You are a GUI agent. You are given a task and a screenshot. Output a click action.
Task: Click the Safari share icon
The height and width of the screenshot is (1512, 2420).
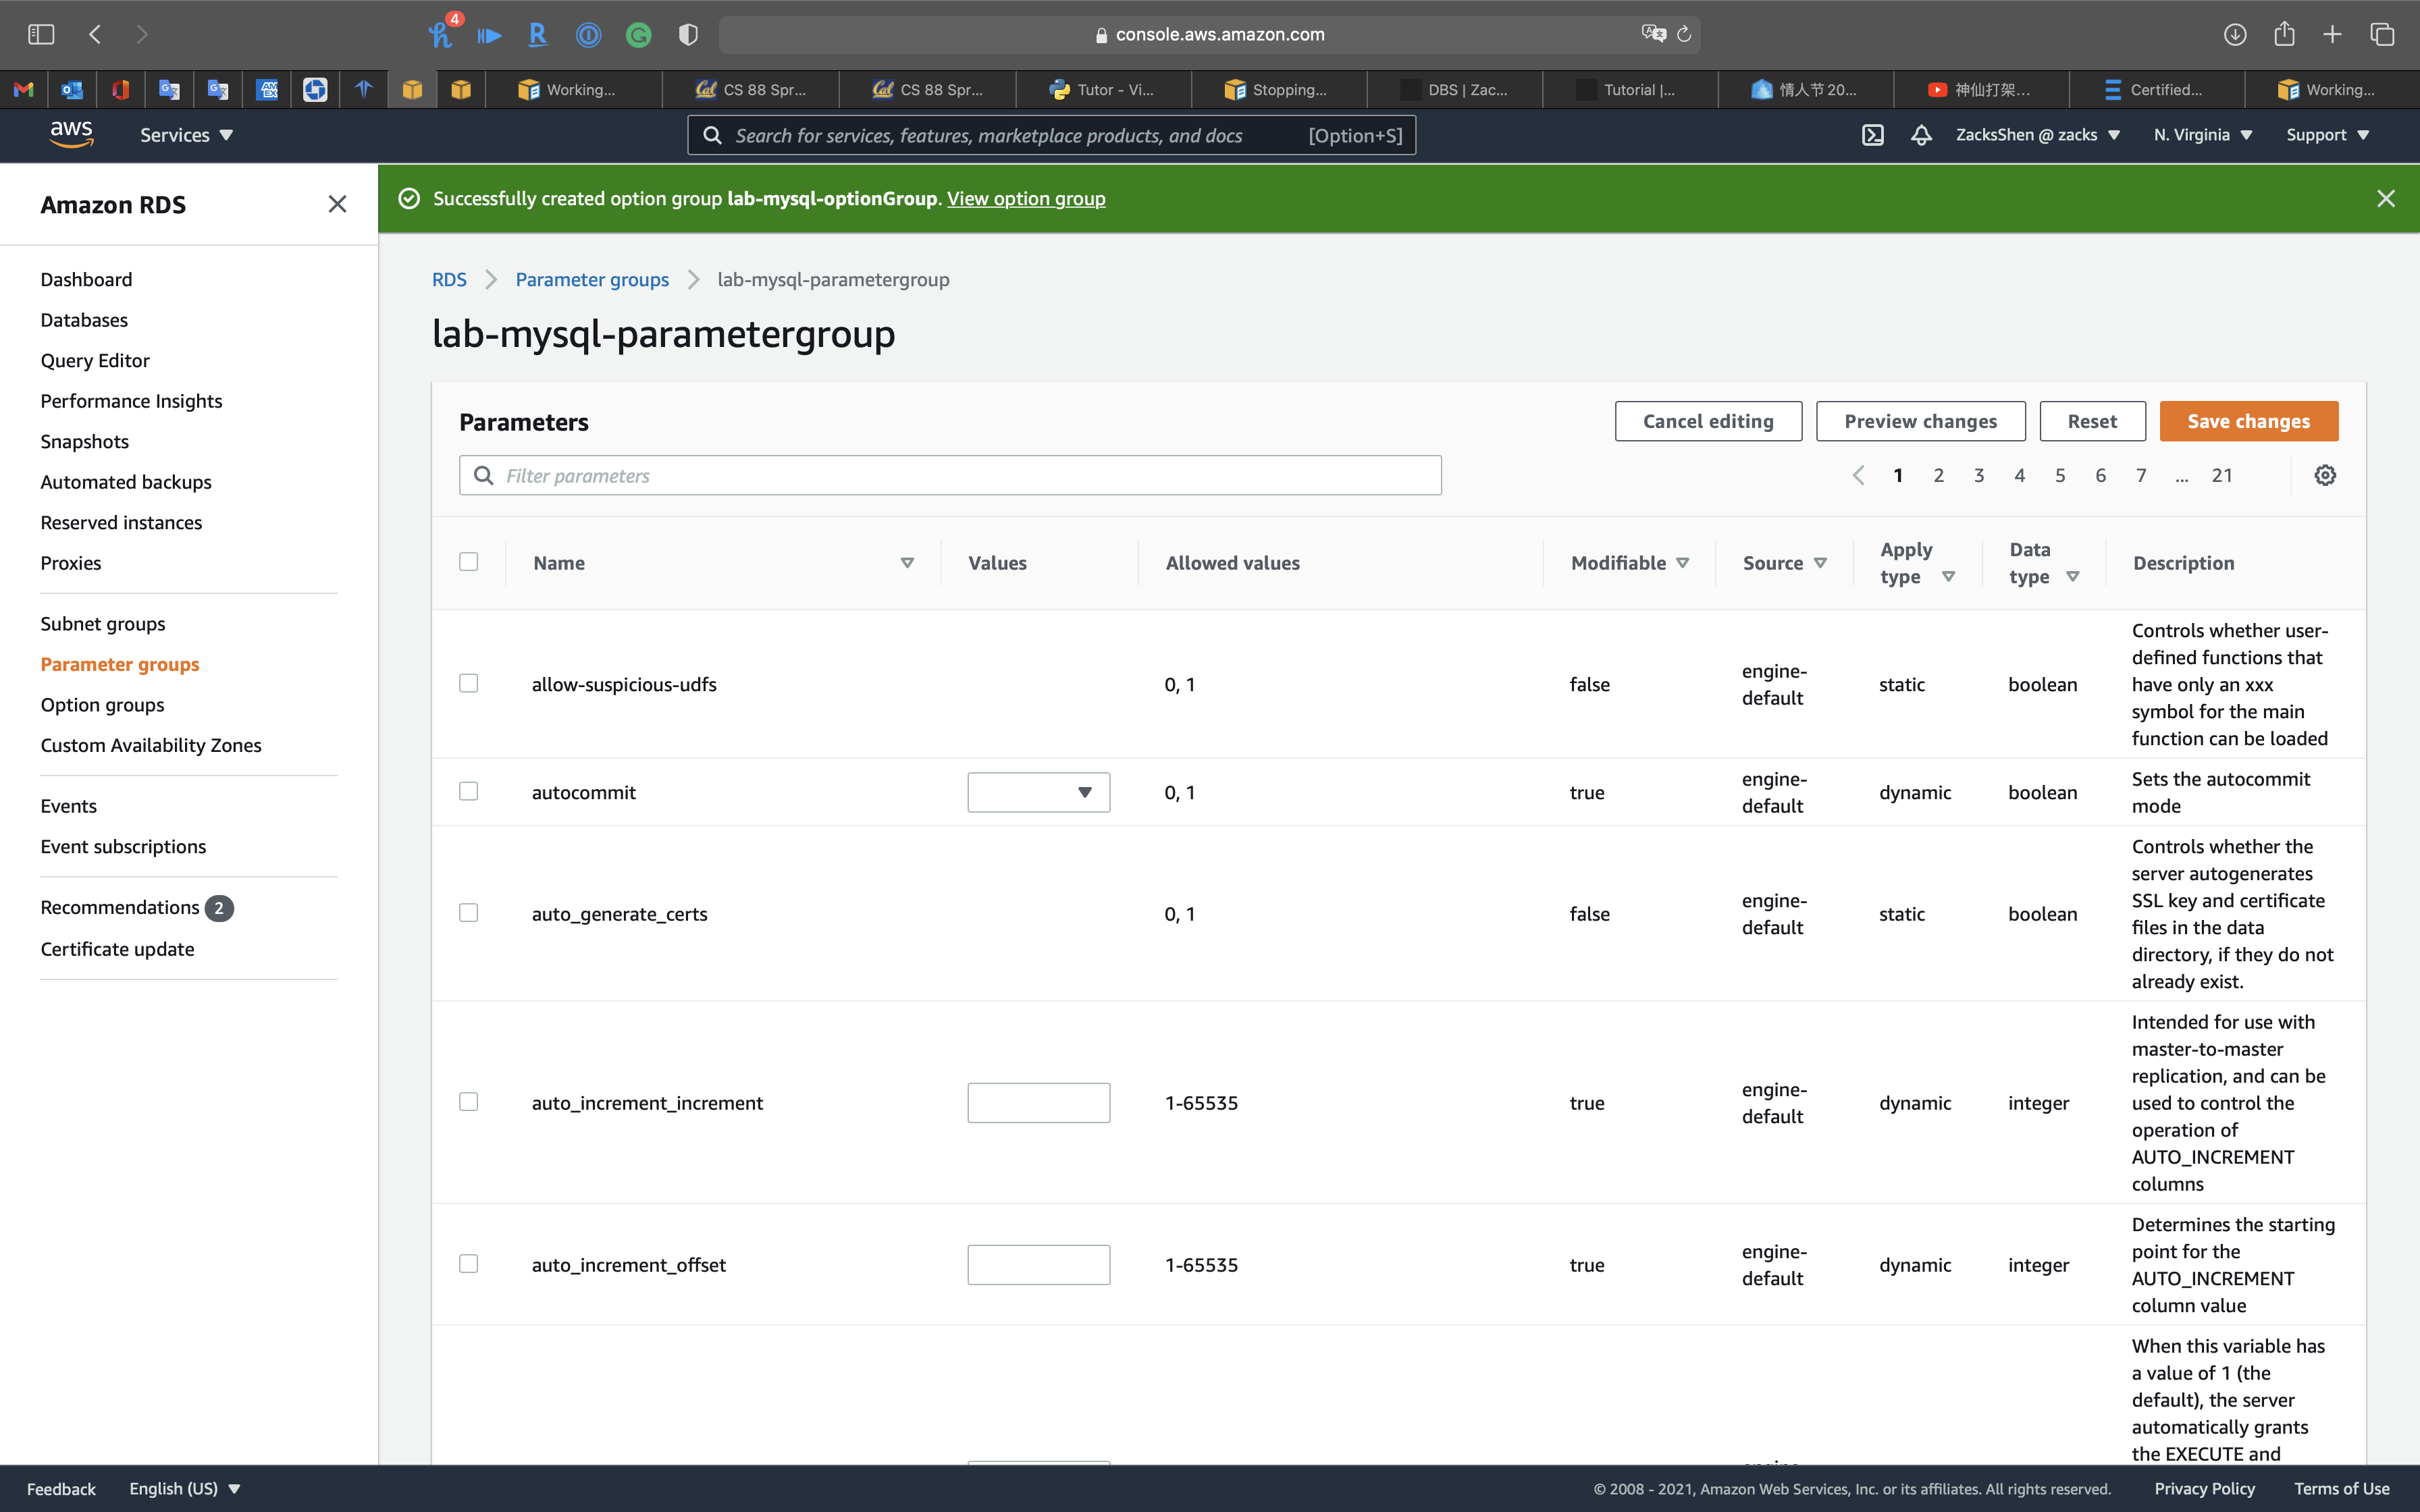[x=2284, y=34]
